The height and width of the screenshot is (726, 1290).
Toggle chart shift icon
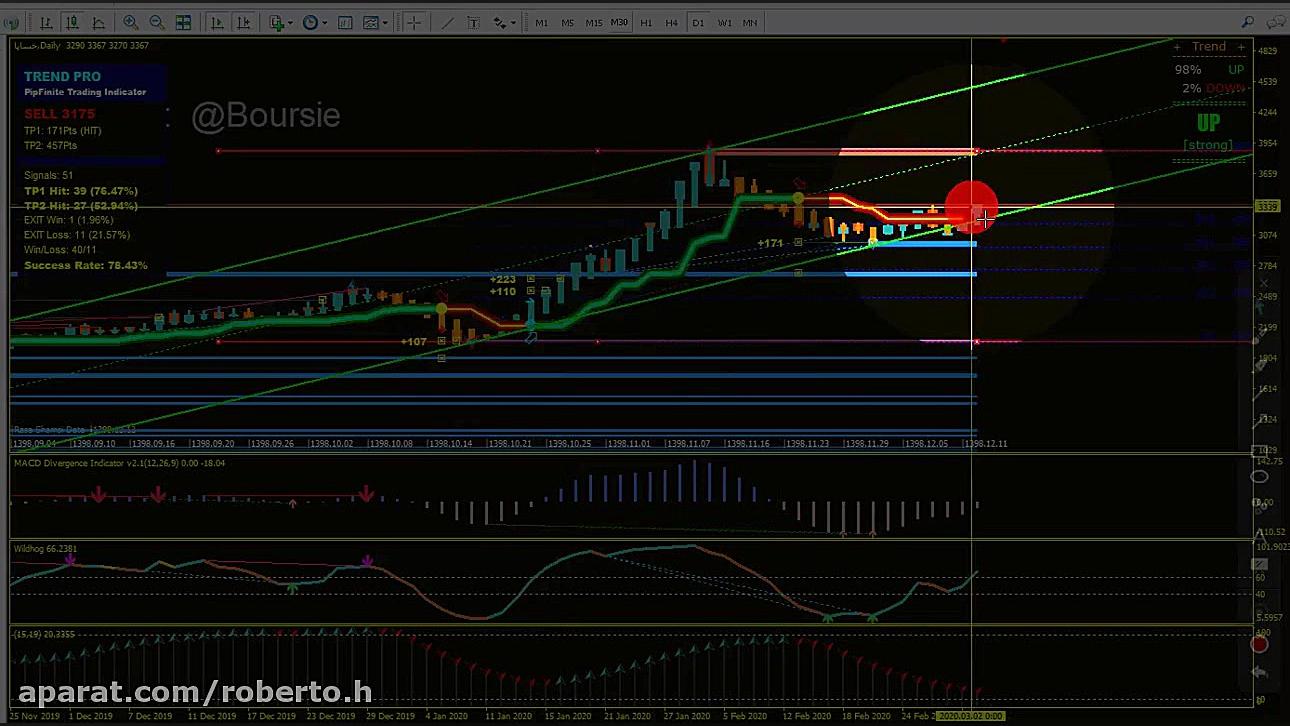[244, 22]
